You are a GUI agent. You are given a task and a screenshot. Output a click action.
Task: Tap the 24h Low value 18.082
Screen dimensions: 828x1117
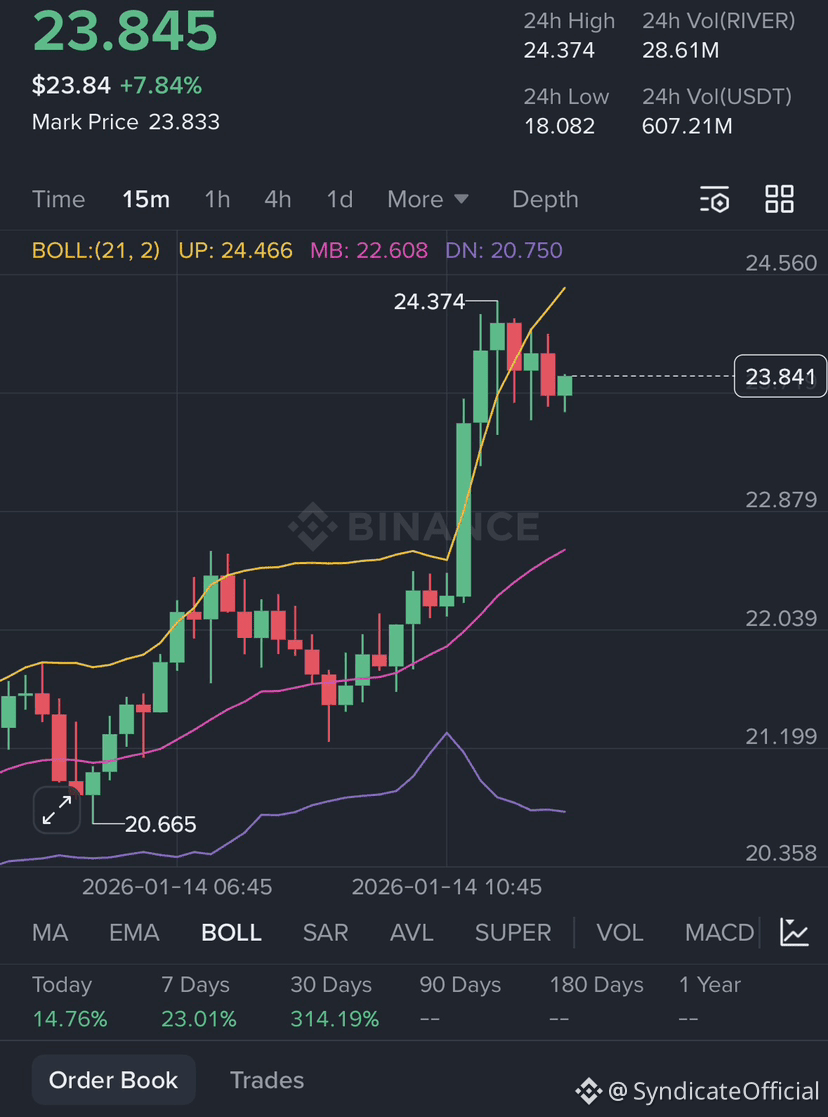tap(559, 126)
